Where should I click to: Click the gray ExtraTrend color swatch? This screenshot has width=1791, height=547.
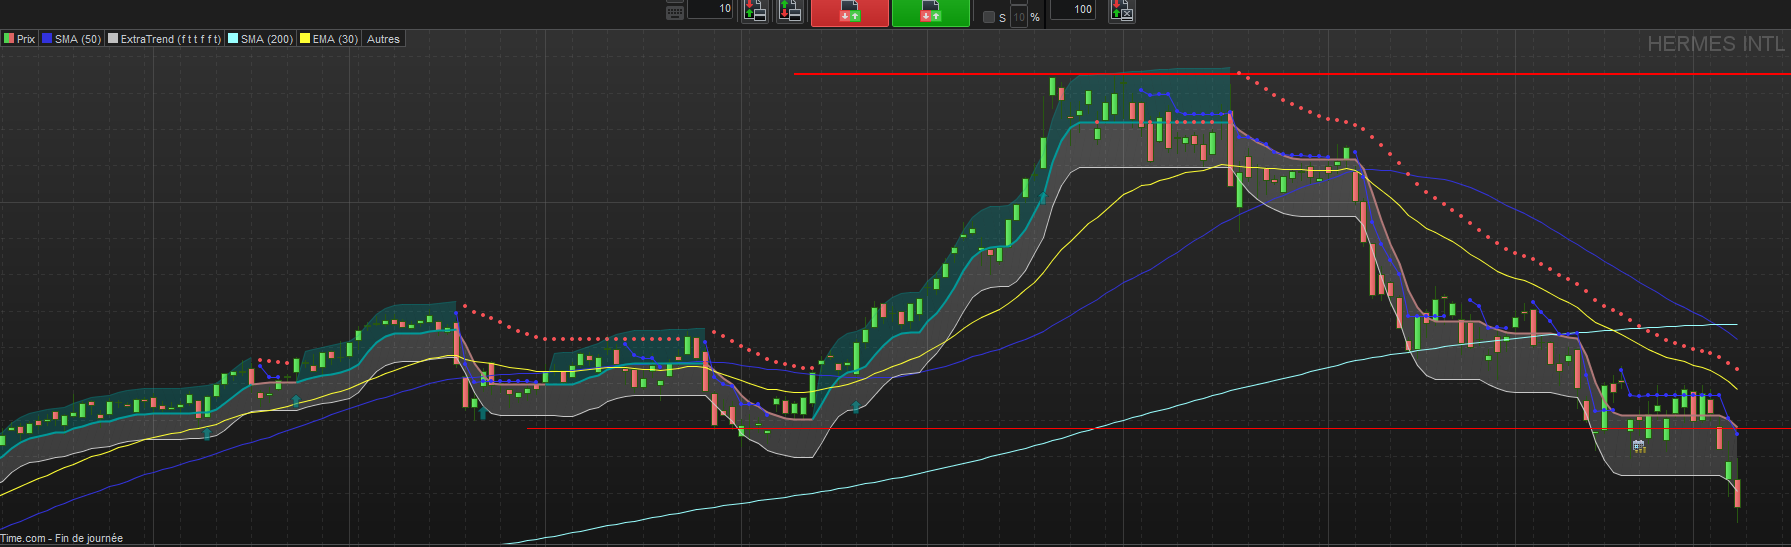click(x=113, y=39)
